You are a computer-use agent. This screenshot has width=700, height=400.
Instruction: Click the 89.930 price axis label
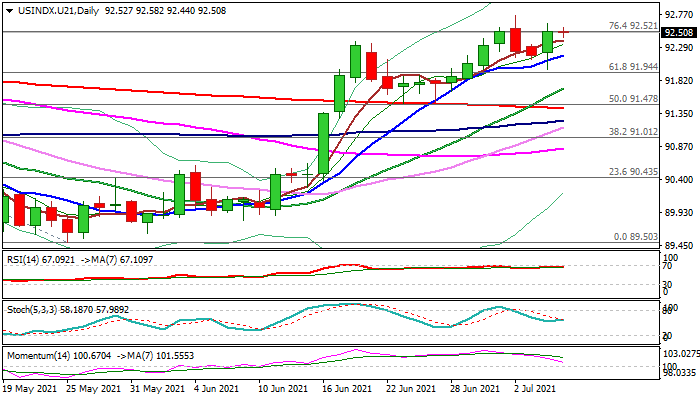pyautogui.click(x=679, y=212)
